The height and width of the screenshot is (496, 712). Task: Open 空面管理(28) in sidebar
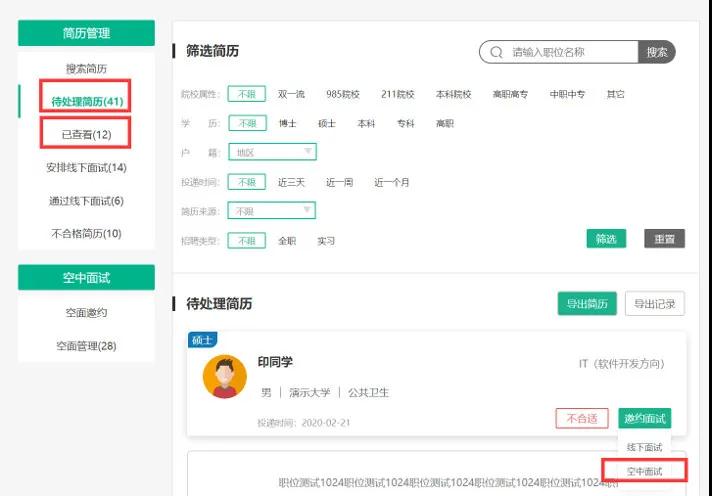(x=86, y=346)
